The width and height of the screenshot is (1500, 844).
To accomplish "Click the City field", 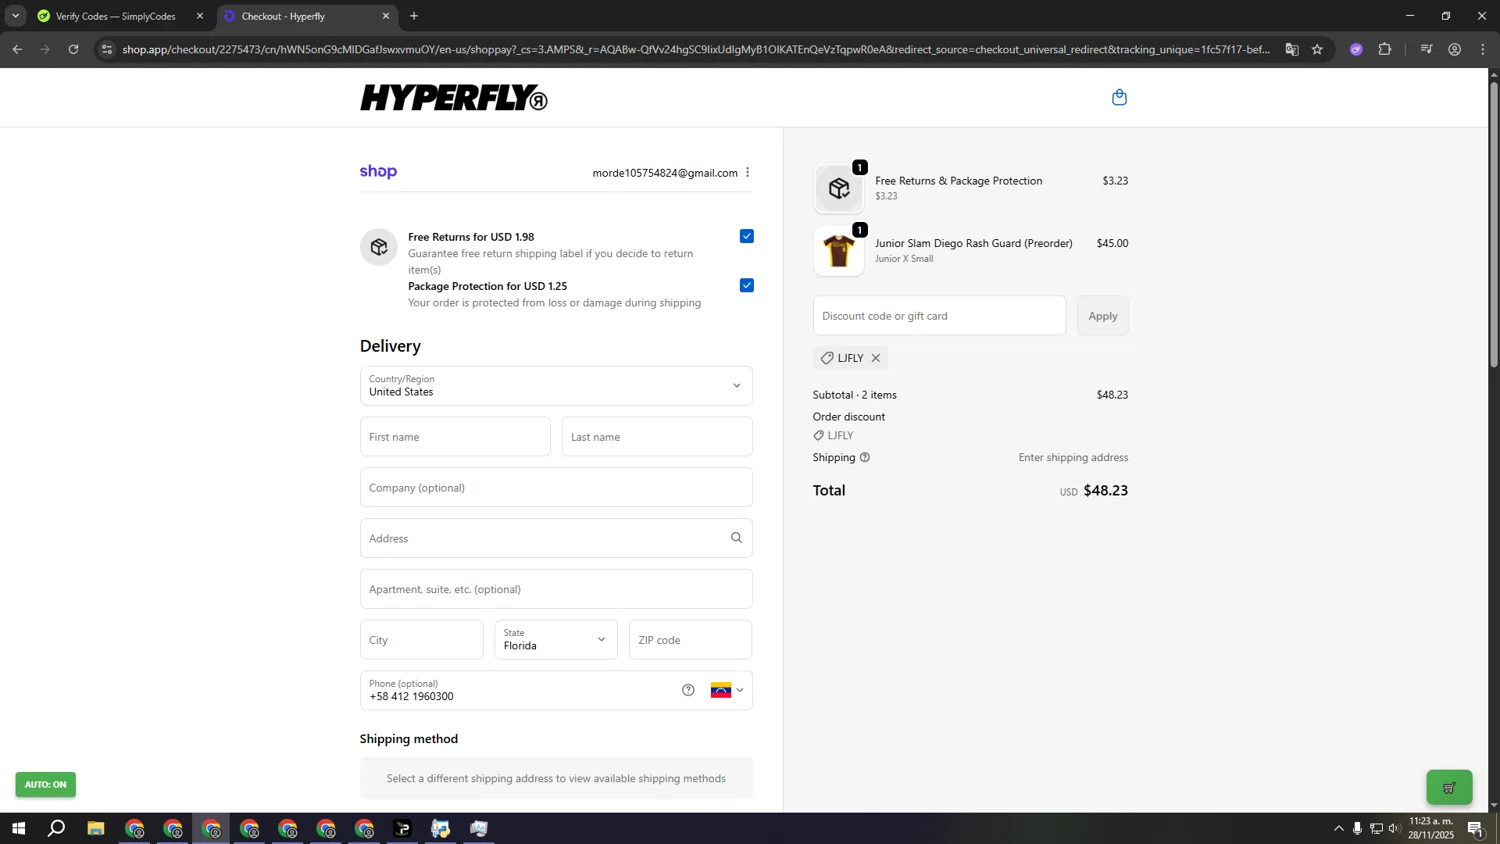I will (421, 640).
